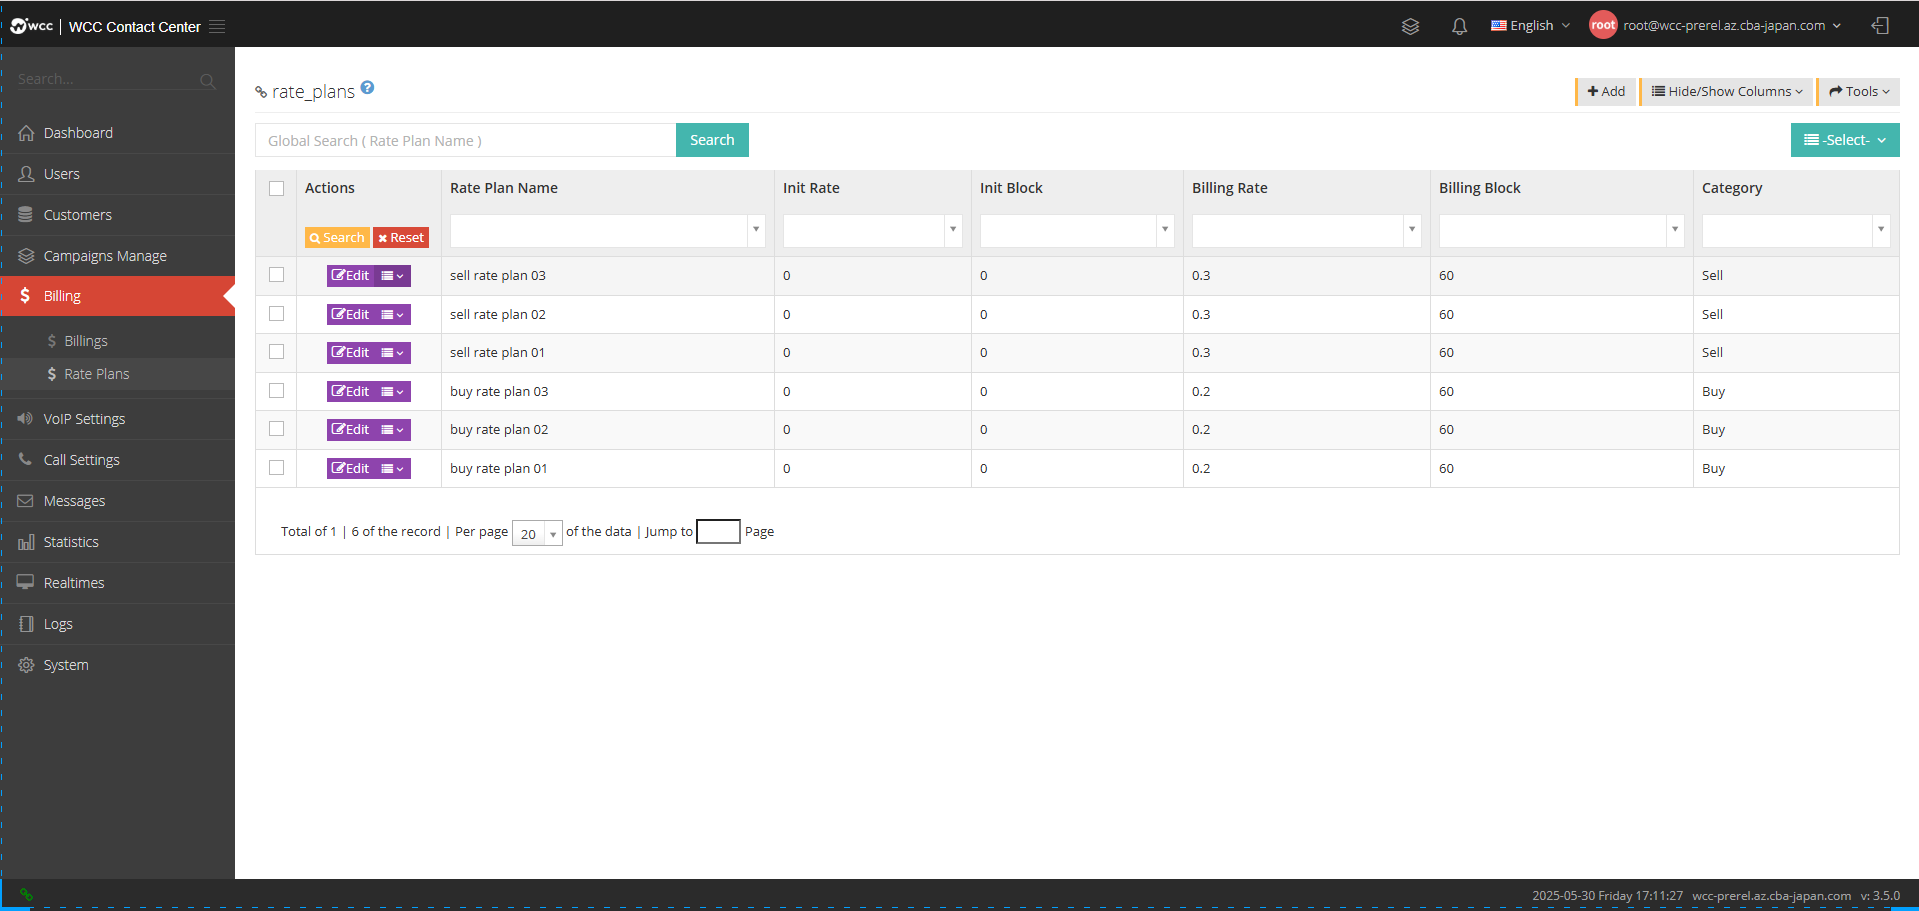Viewport: 1919px width, 911px height.
Task: Open the Tools dropdown
Action: [1859, 91]
